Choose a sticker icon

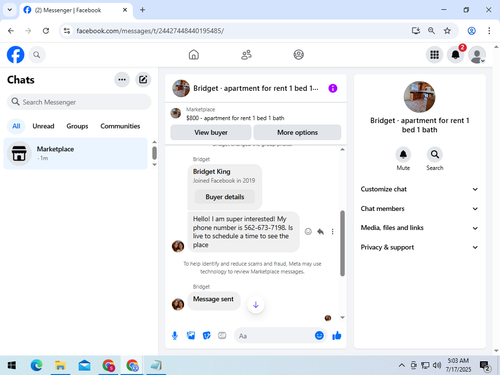pyautogui.click(x=207, y=336)
